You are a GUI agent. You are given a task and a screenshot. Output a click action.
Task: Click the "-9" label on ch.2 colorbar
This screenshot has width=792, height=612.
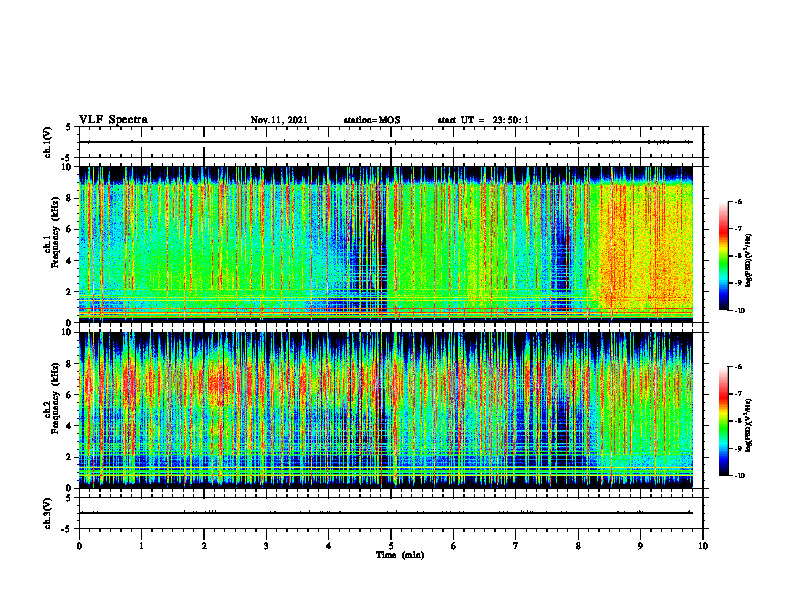click(738, 448)
